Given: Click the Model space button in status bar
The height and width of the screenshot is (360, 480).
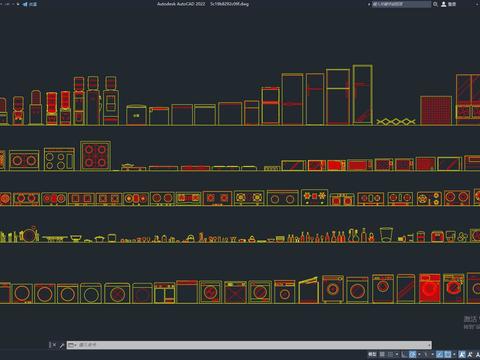Looking at the screenshot, I should (372, 354).
